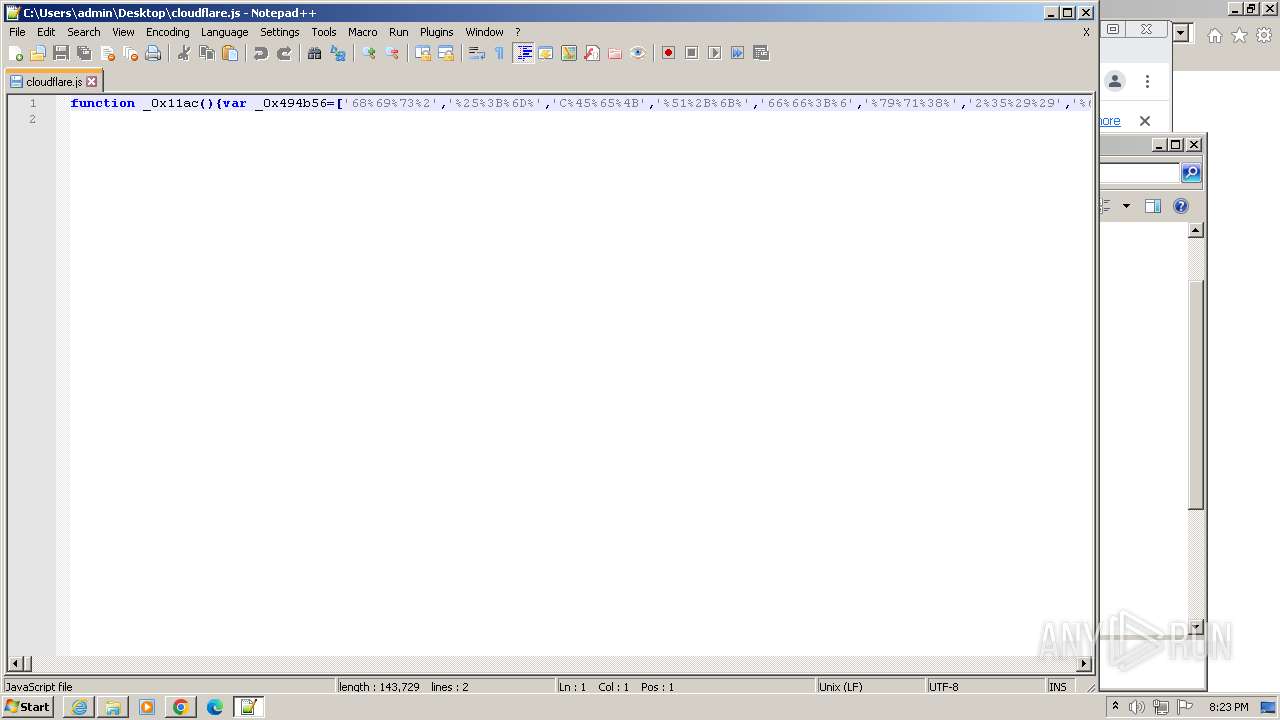Click the Save All toolbar icon
The image size is (1280, 720).
[84, 53]
